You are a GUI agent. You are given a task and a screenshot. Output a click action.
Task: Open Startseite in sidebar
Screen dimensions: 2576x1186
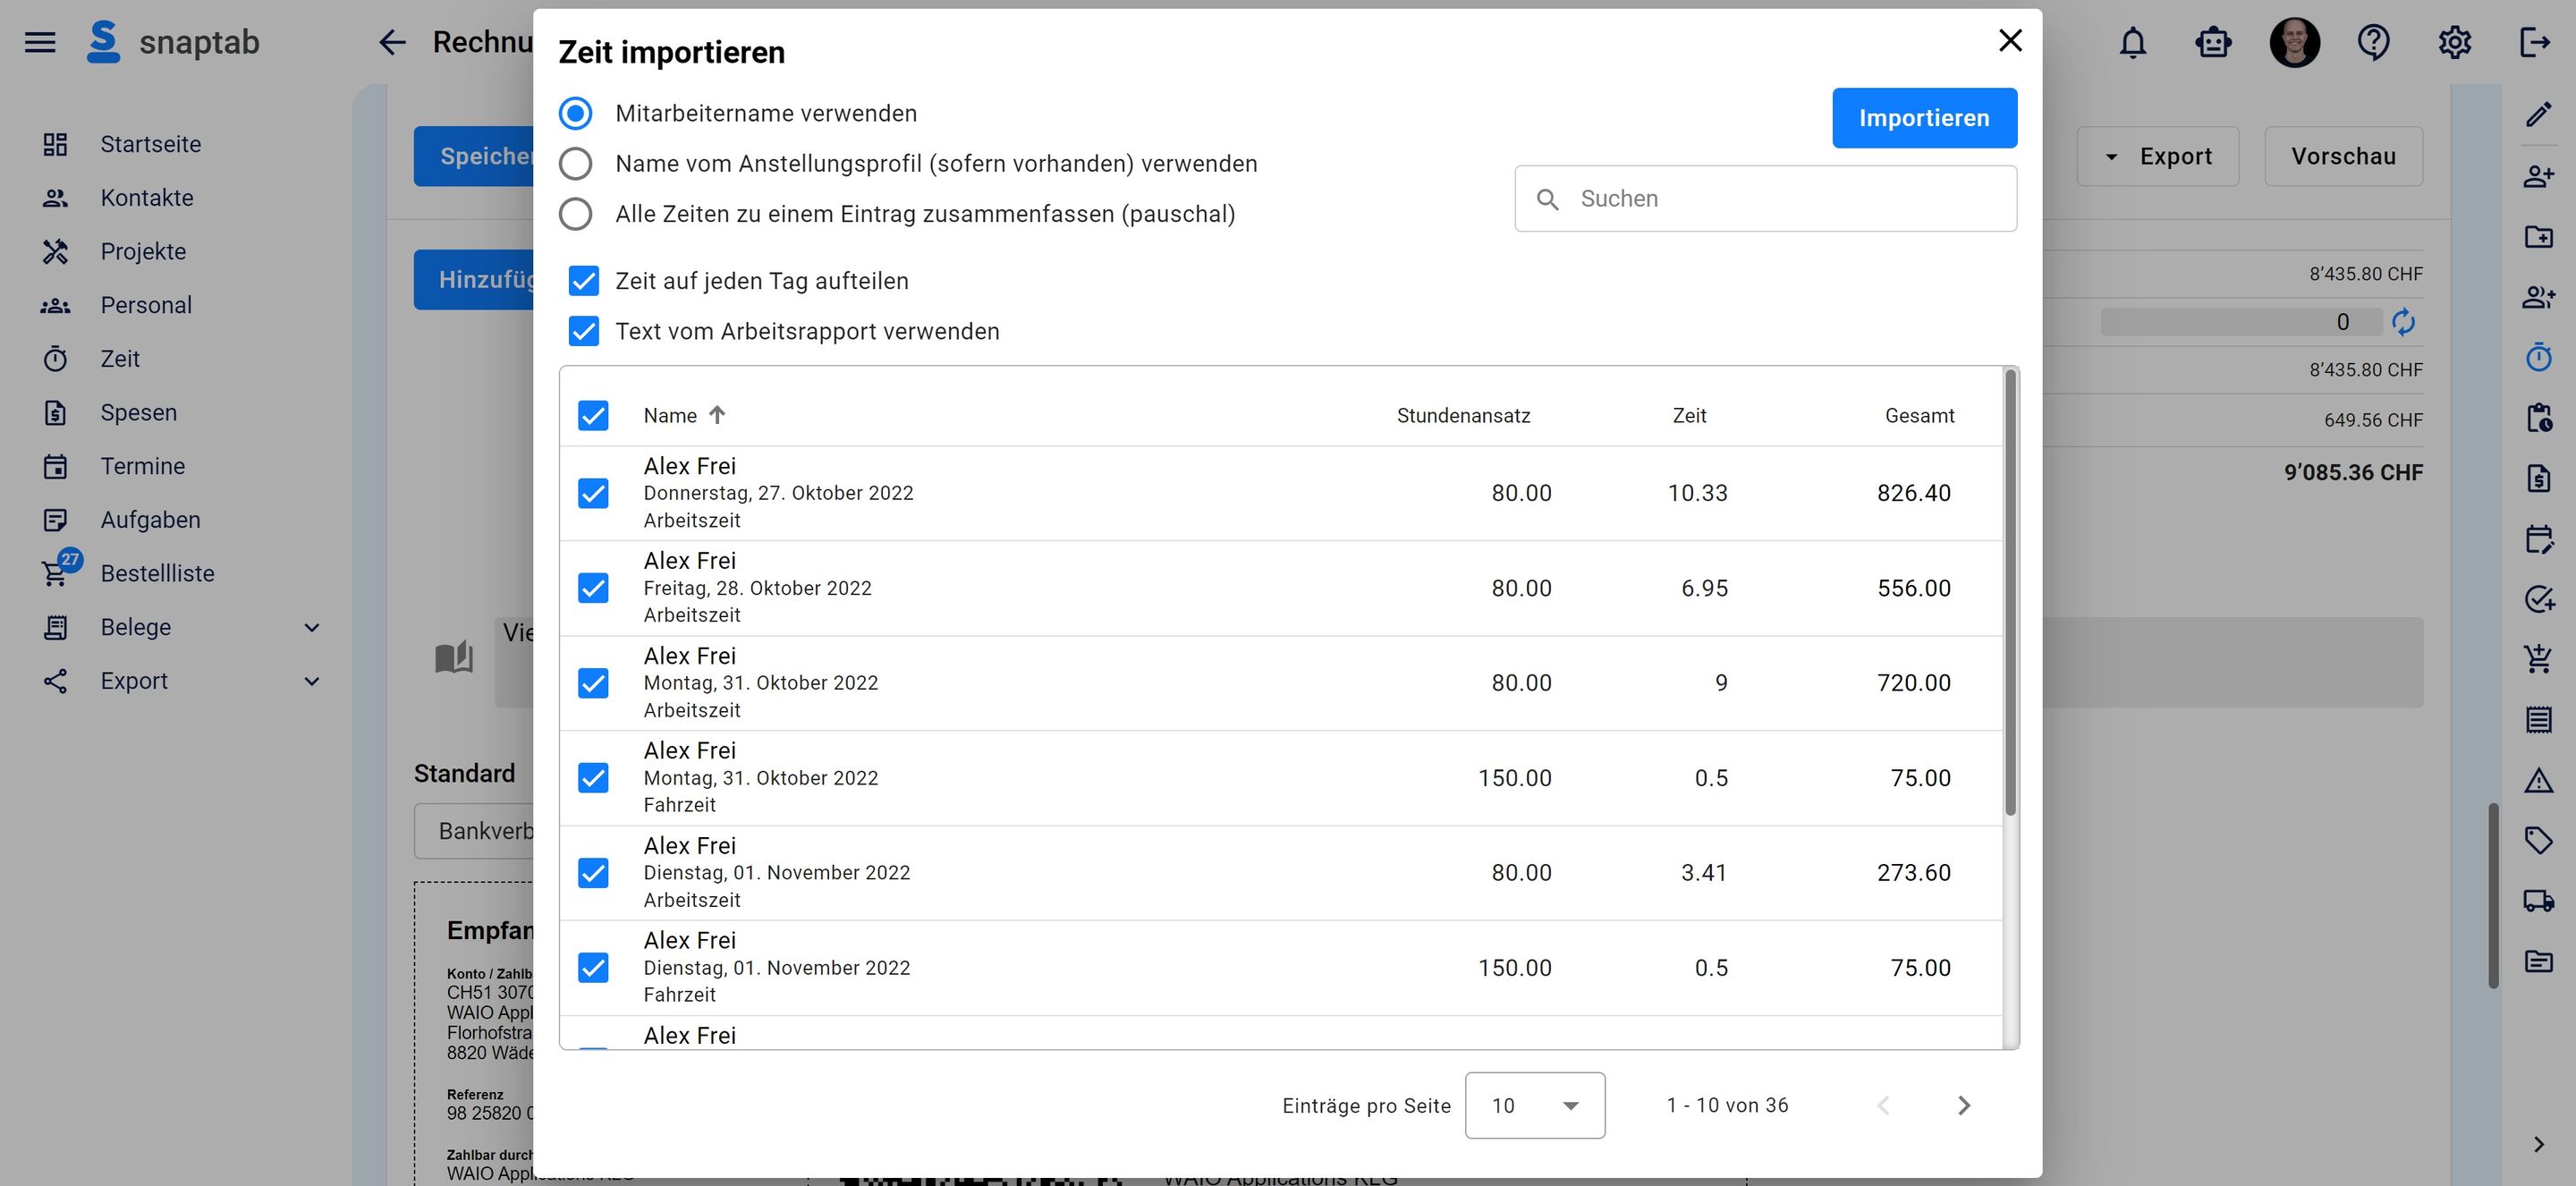[150, 144]
